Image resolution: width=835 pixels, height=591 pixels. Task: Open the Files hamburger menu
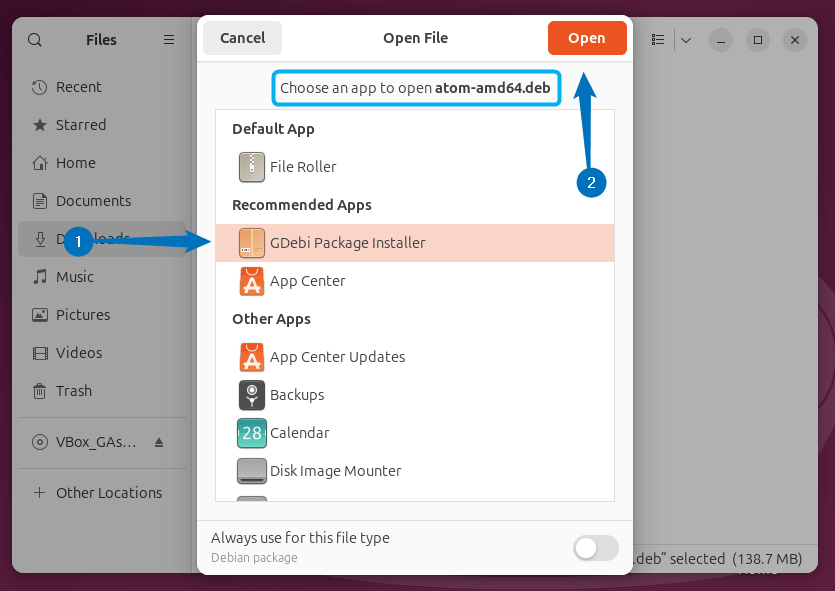click(168, 39)
